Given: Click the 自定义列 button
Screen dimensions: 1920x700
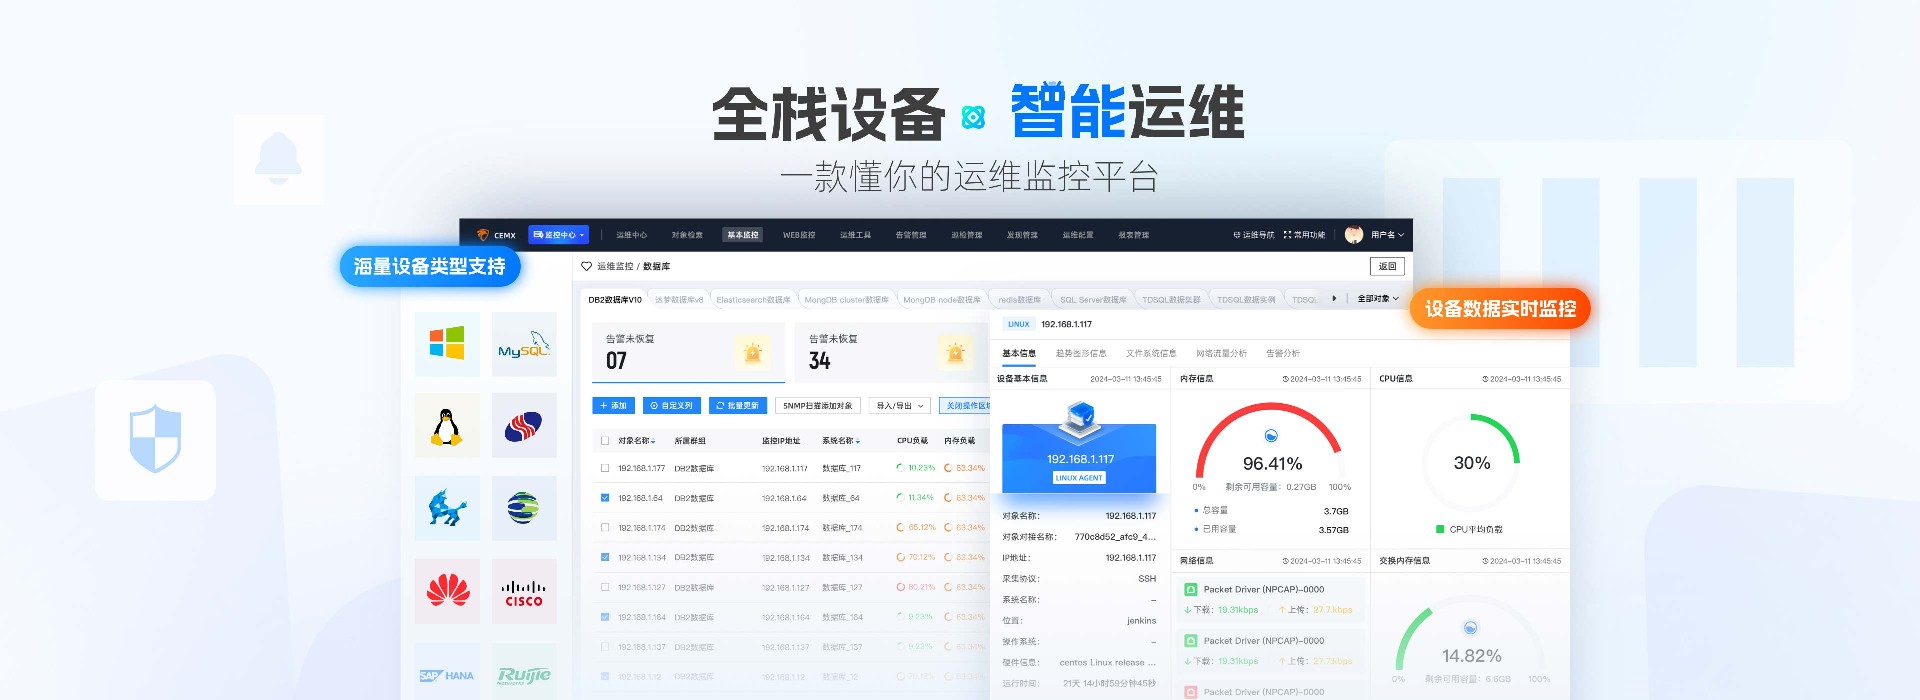Looking at the screenshot, I should click(672, 406).
